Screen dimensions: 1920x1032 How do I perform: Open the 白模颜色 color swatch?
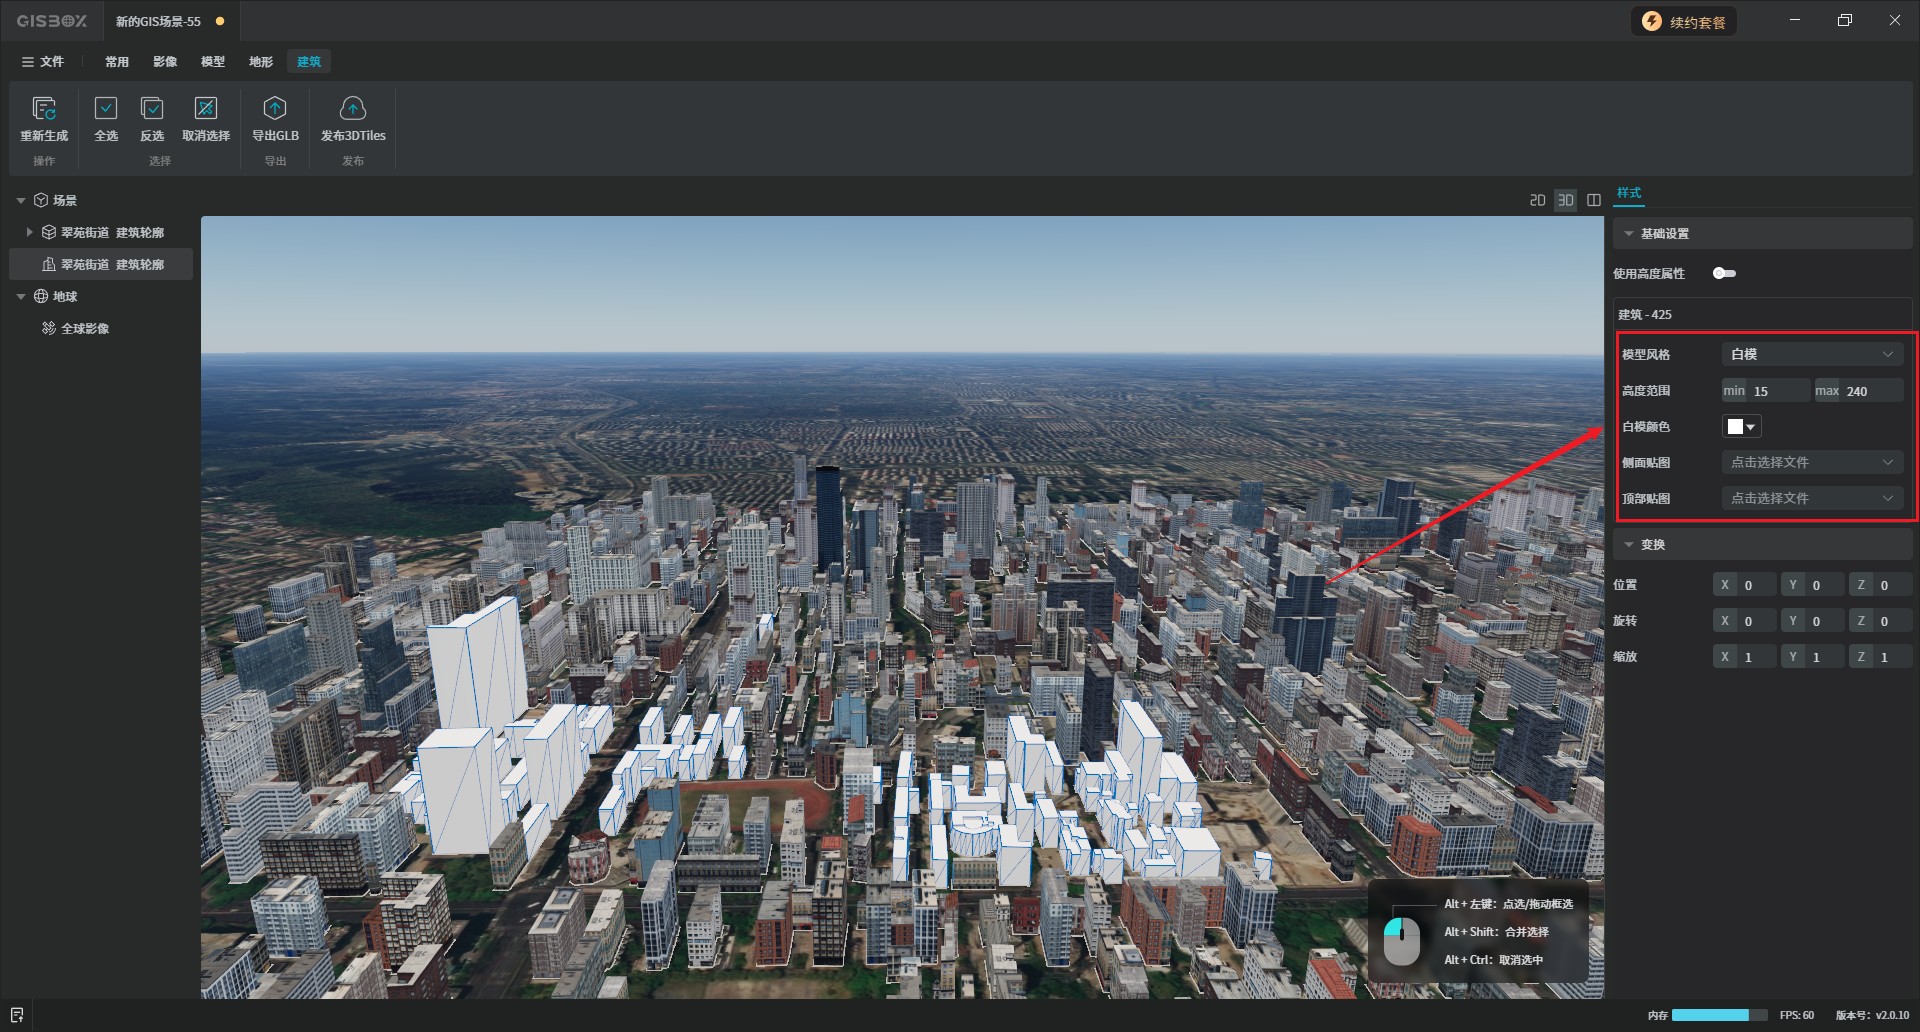[x=1741, y=427]
